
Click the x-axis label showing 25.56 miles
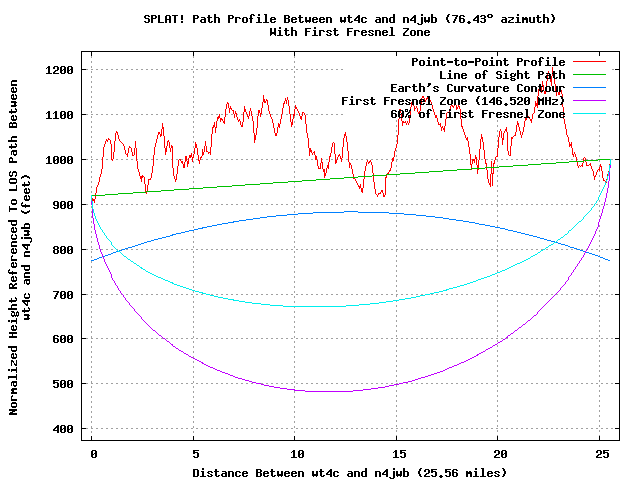[349, 471]
